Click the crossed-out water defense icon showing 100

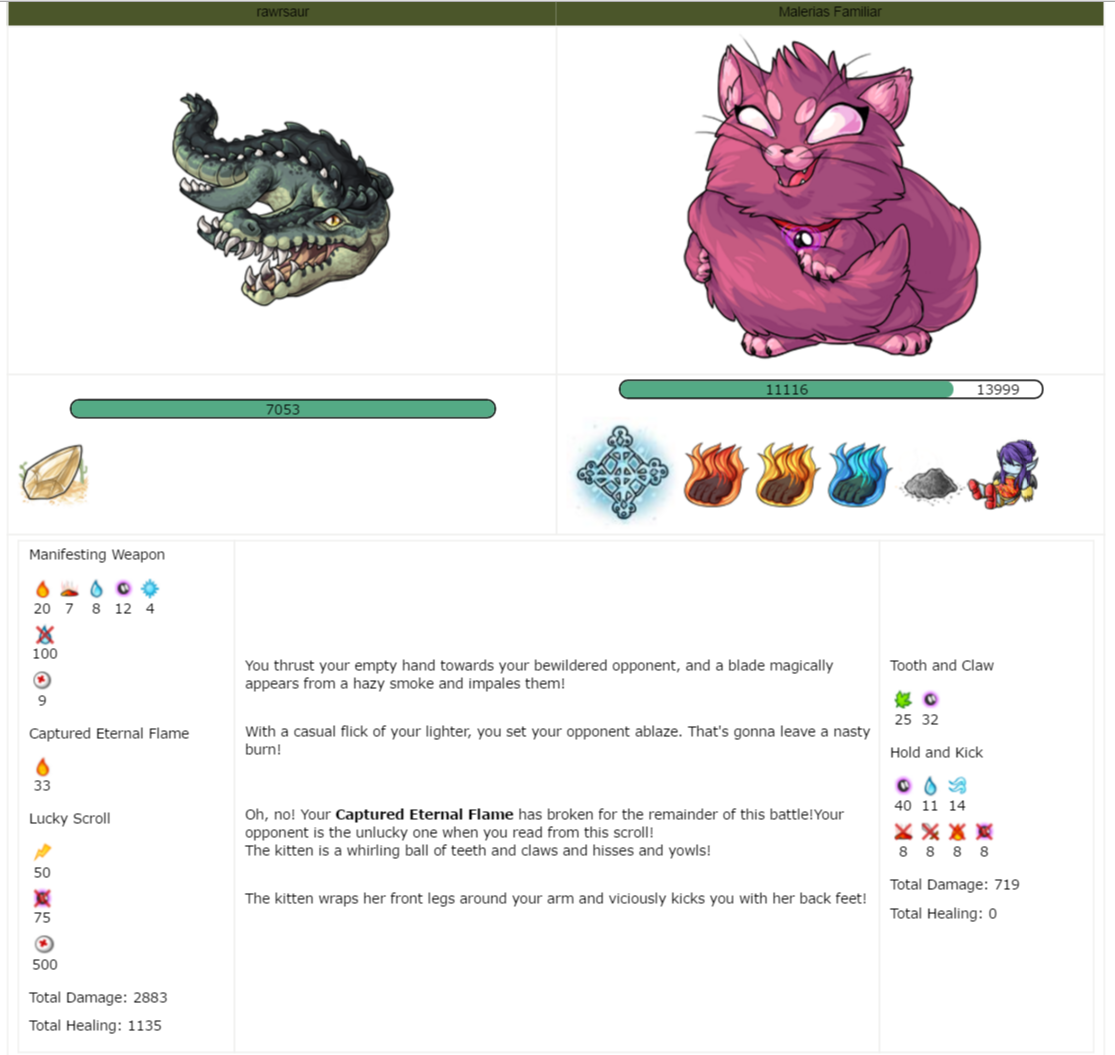[x=44, y=634]
